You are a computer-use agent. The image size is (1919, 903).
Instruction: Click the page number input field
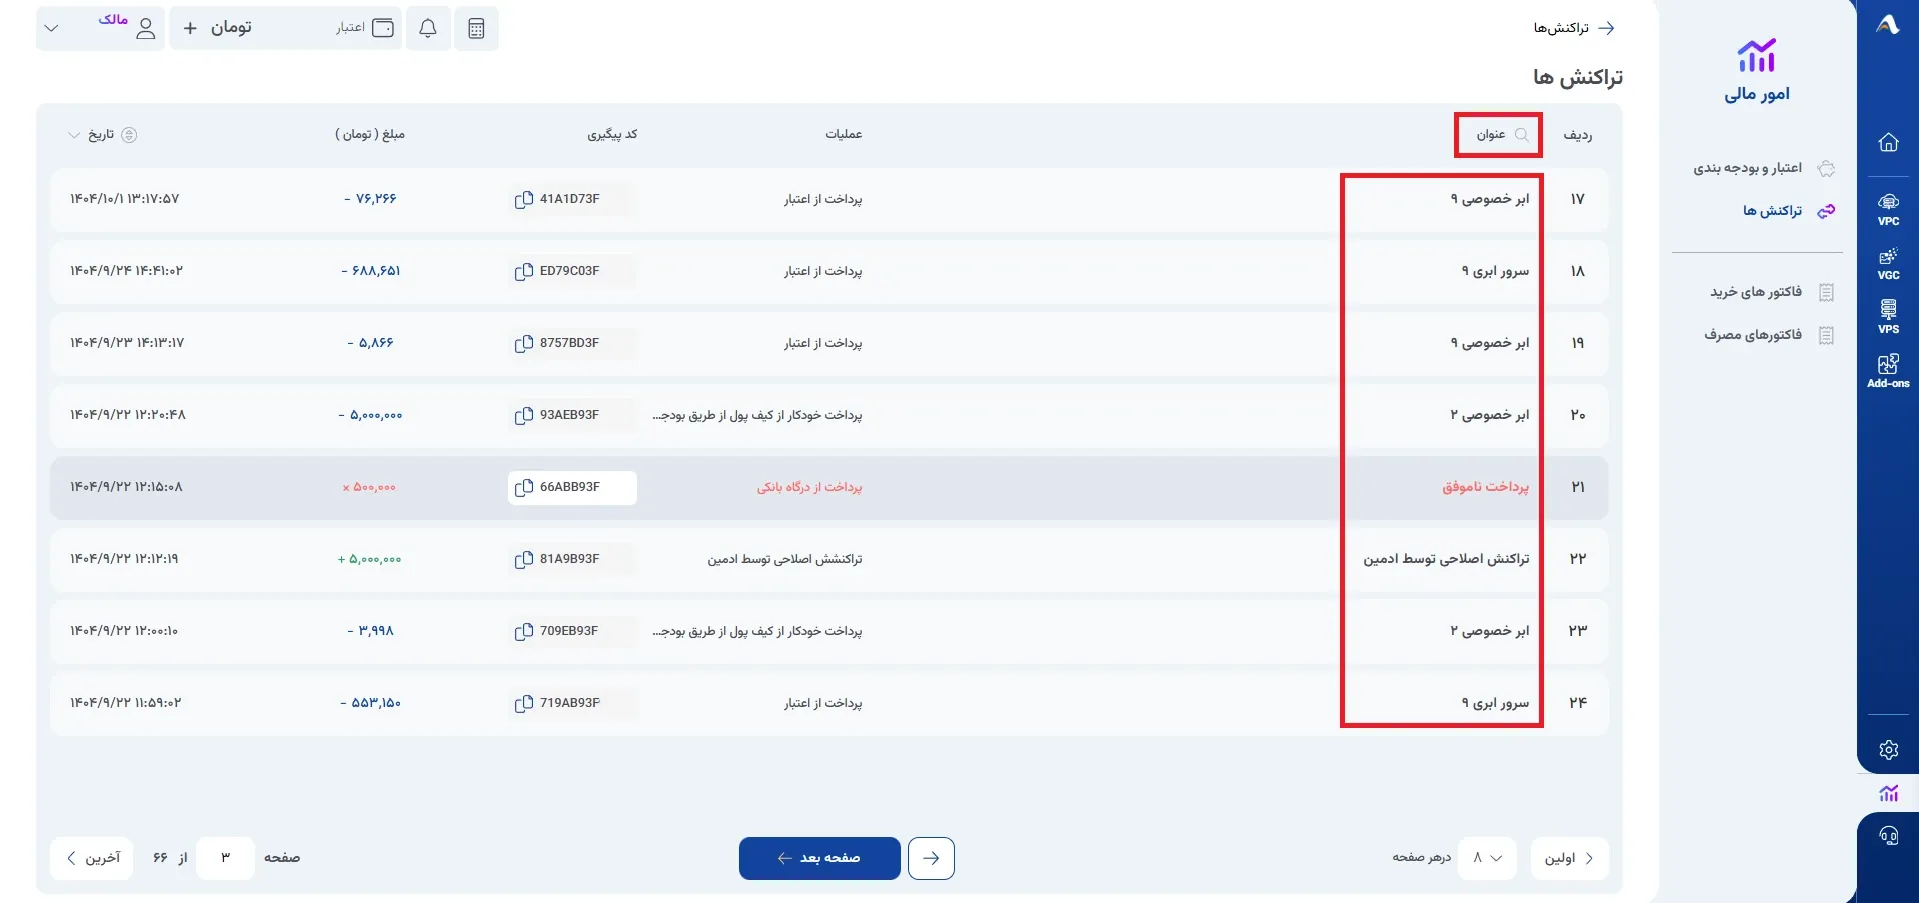pos(225,858)
